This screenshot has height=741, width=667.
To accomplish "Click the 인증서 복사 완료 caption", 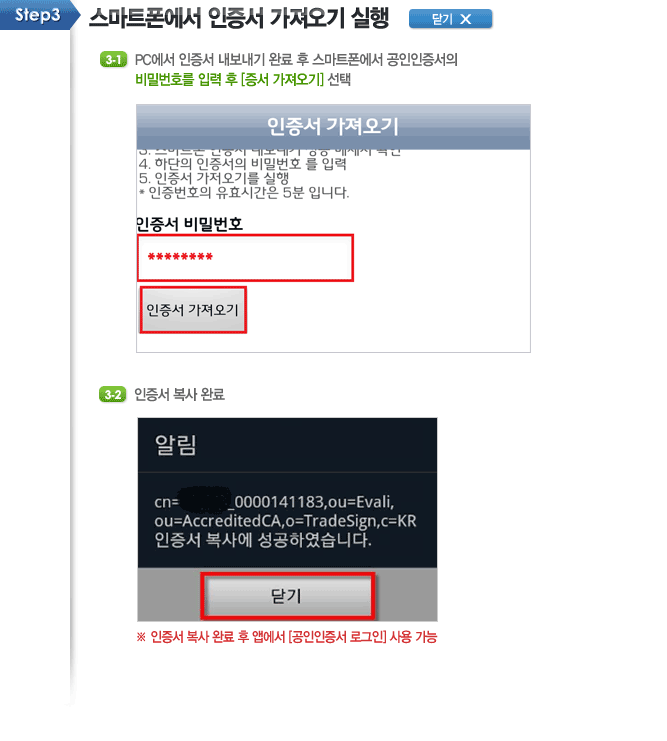I will 179,395.
